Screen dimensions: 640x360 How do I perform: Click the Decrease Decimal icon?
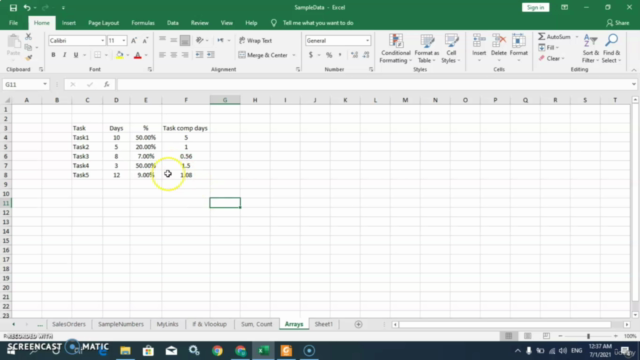(x=366, y=55)
